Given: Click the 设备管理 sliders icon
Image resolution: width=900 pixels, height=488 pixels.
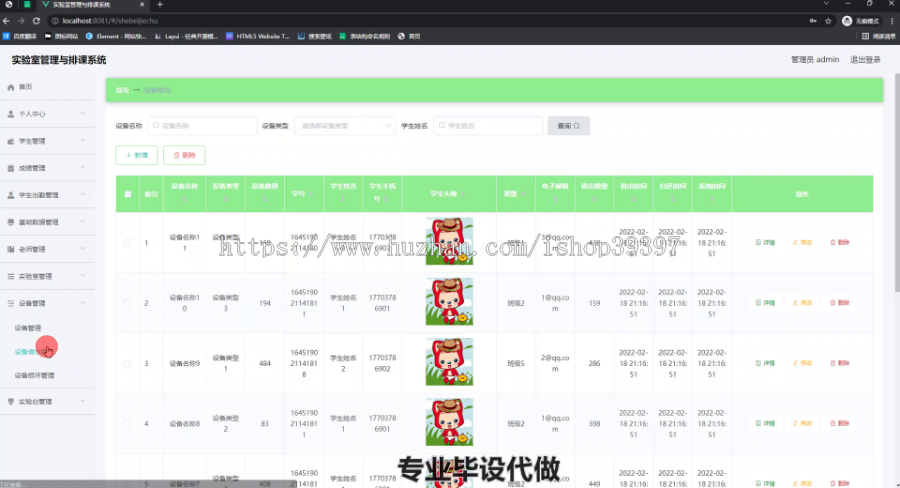Looking at the screenshot, I should coord(10,303).
